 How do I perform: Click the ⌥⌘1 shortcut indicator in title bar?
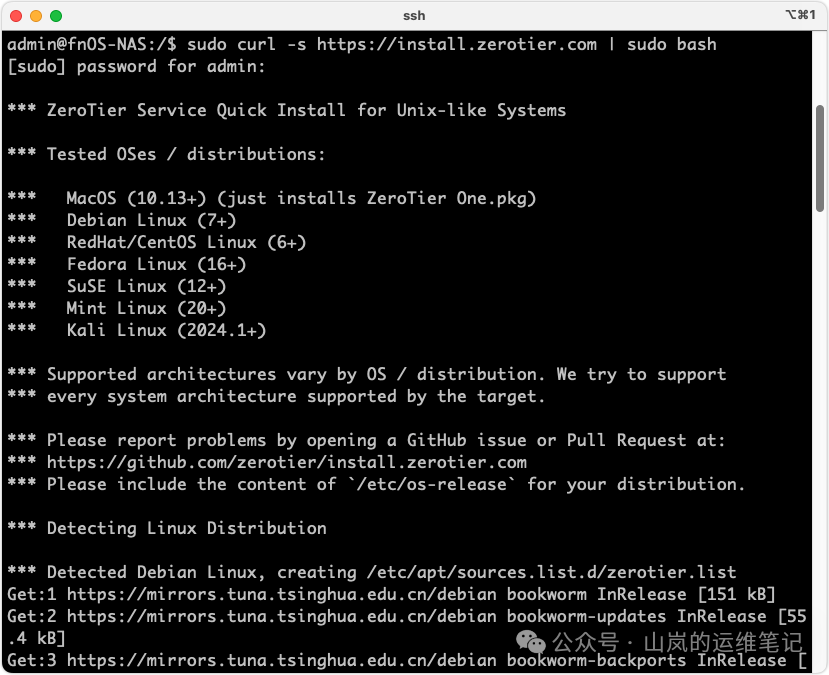(802, 16)
